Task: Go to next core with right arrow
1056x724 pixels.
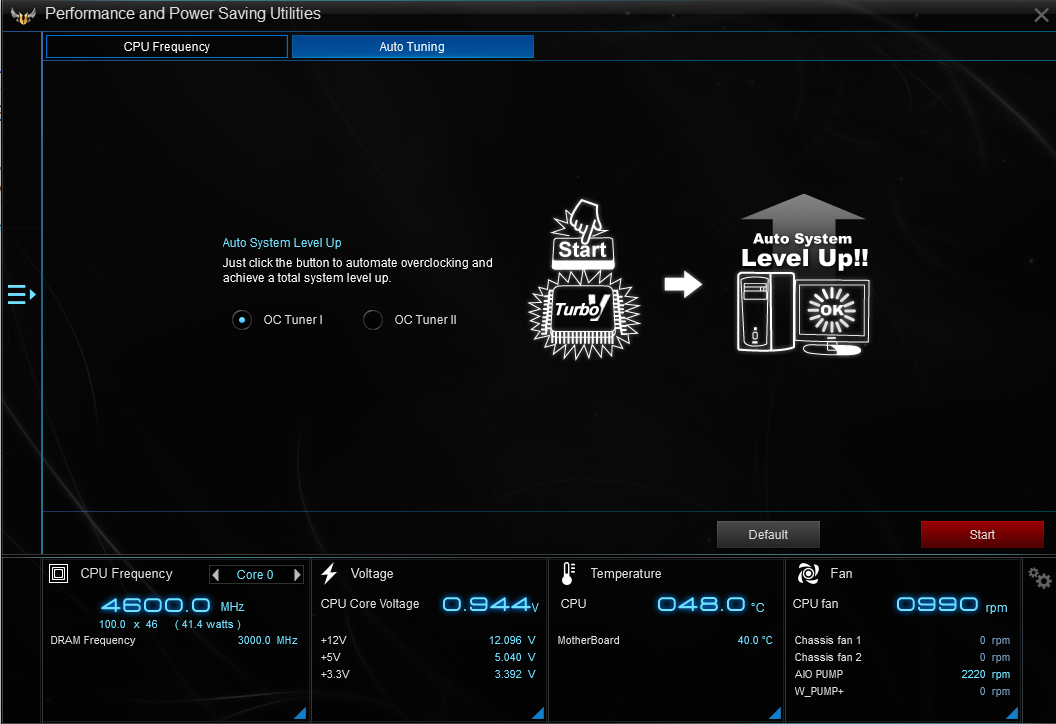Action: coord(297,574)
